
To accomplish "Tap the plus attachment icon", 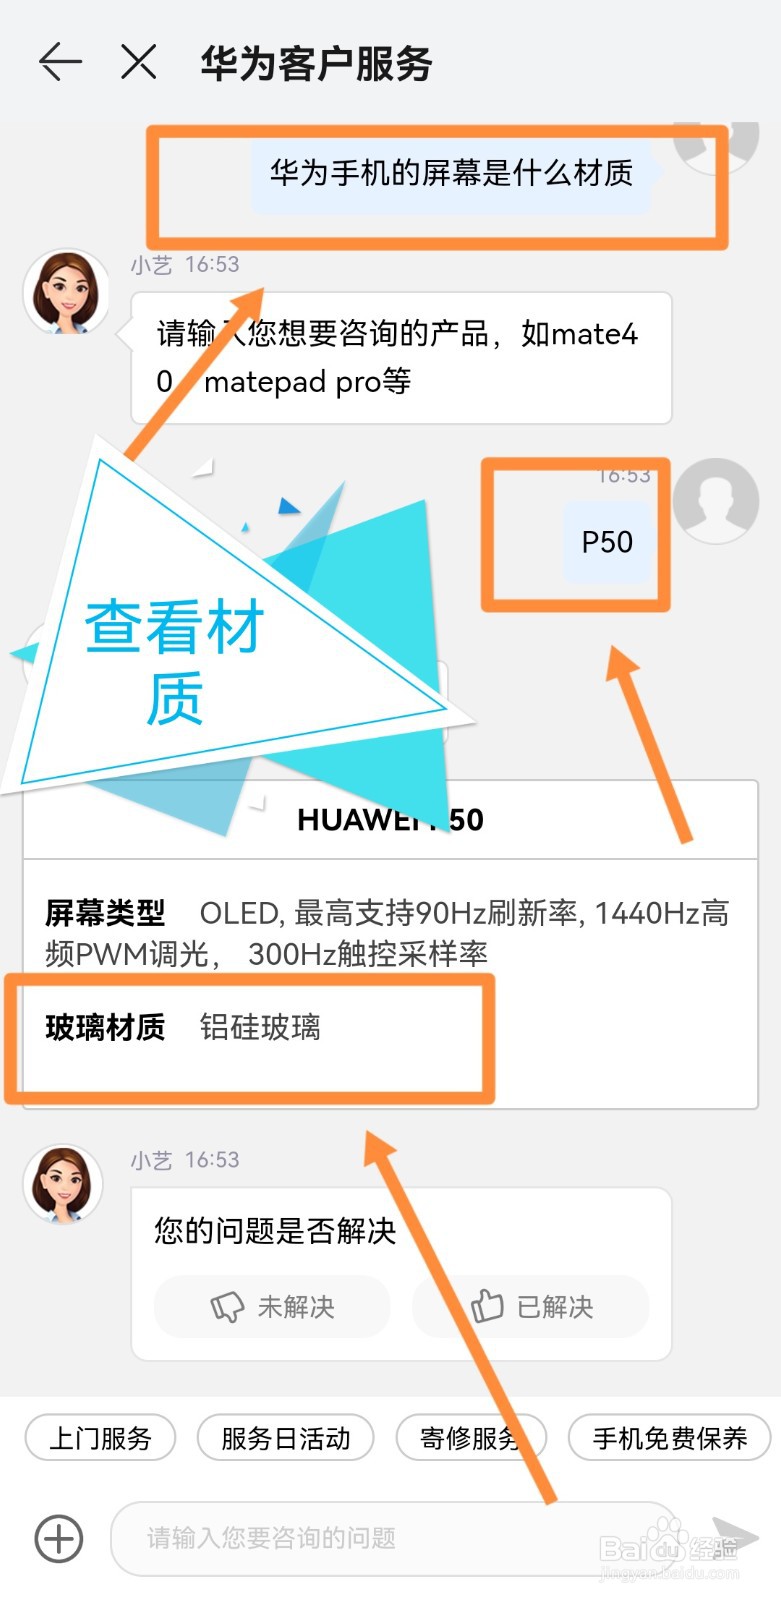I will [x=59, y=1538].
